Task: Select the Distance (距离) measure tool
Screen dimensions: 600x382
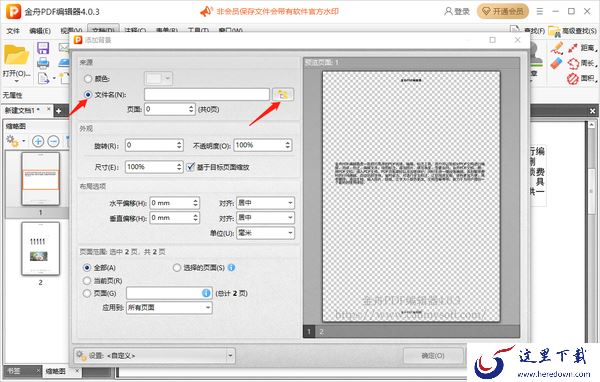Action: [x=582, y=48]
